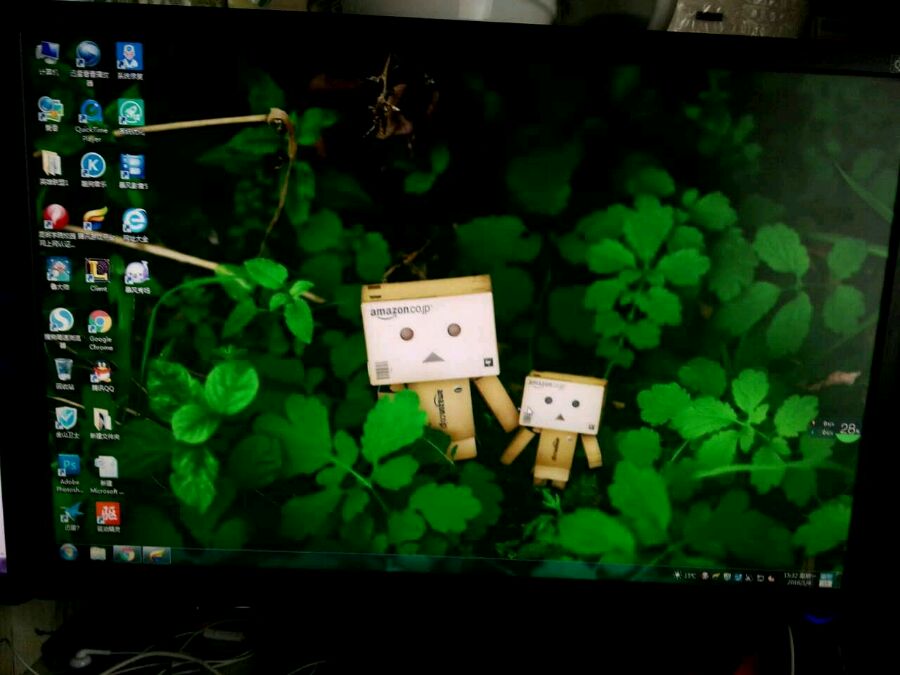
Task: Click the blue square tray icon
Action: tap(738, 577)
